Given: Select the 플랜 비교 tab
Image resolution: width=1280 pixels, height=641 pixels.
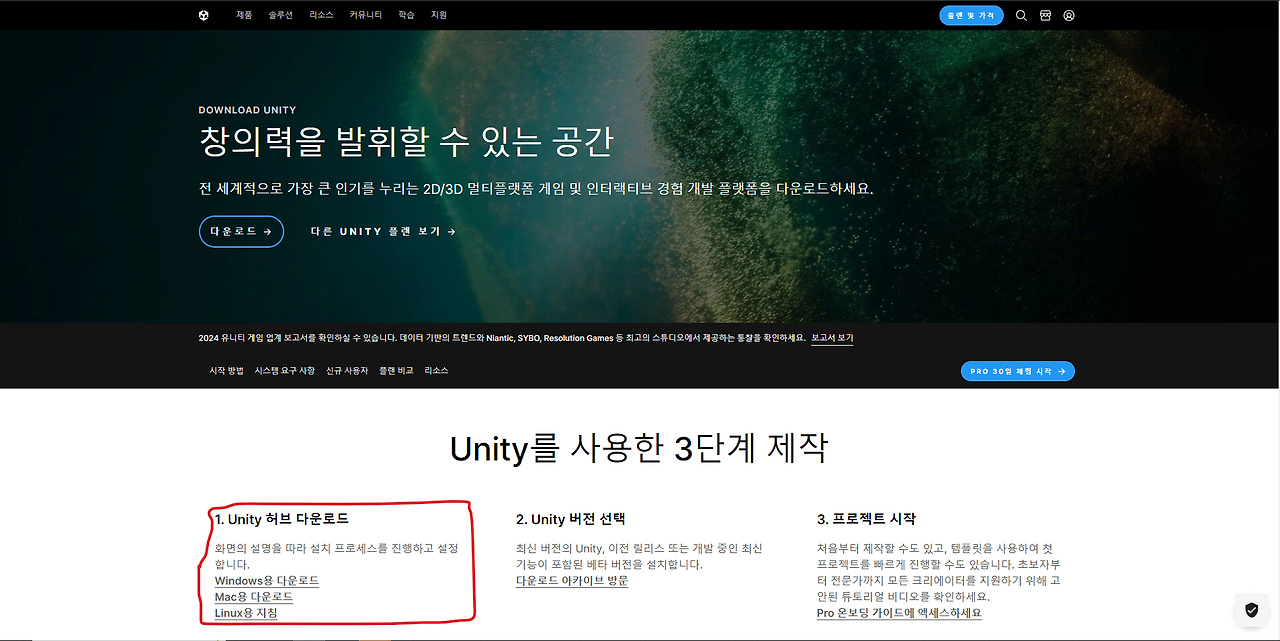Looking at the screenshot, I should click(x=396, y=370).
